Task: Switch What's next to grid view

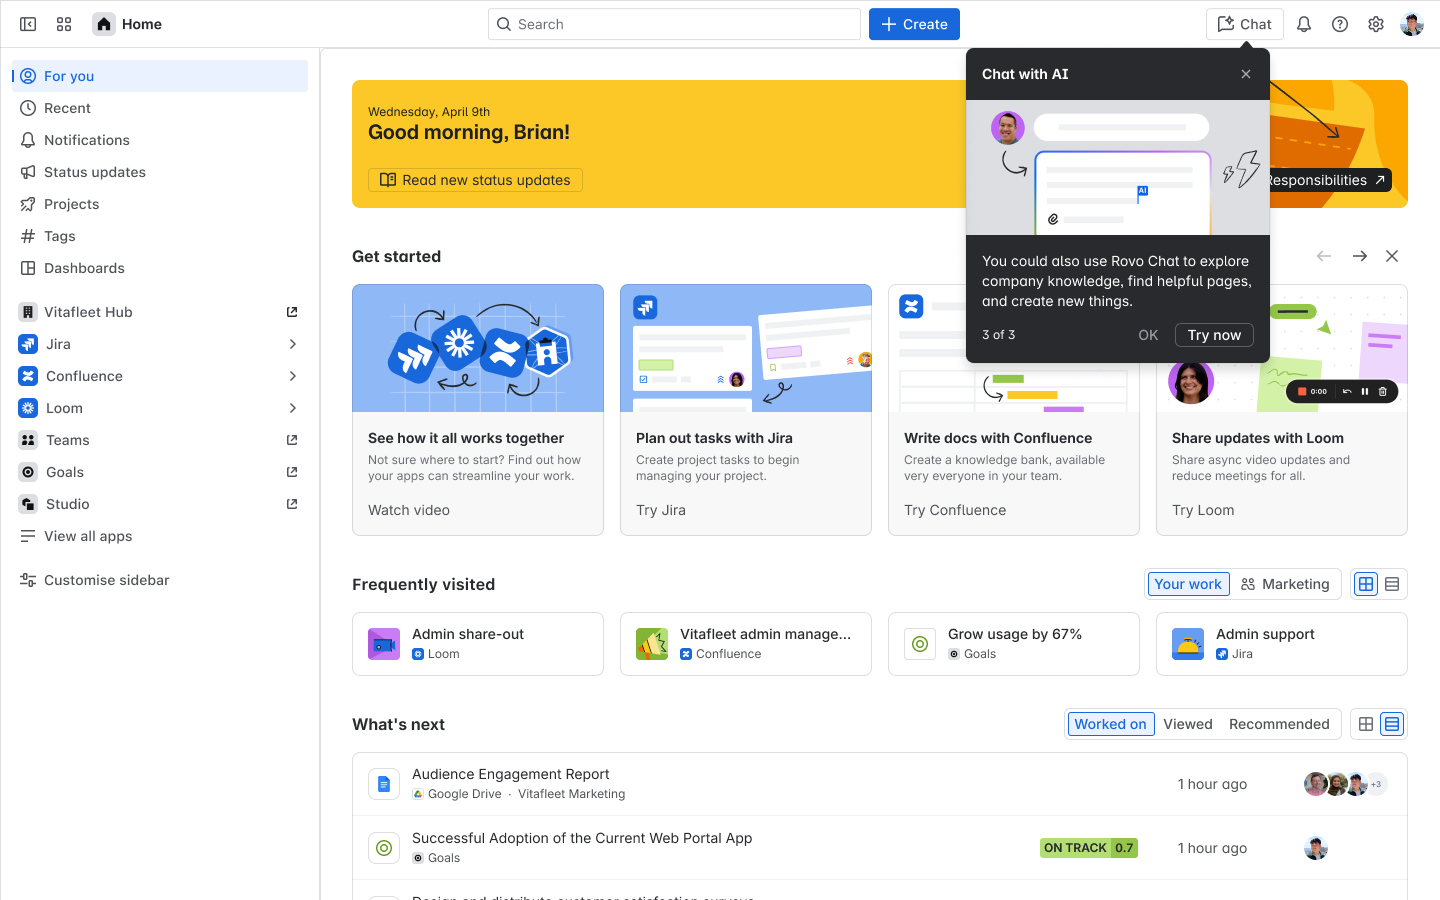Action: (1366, 724)
